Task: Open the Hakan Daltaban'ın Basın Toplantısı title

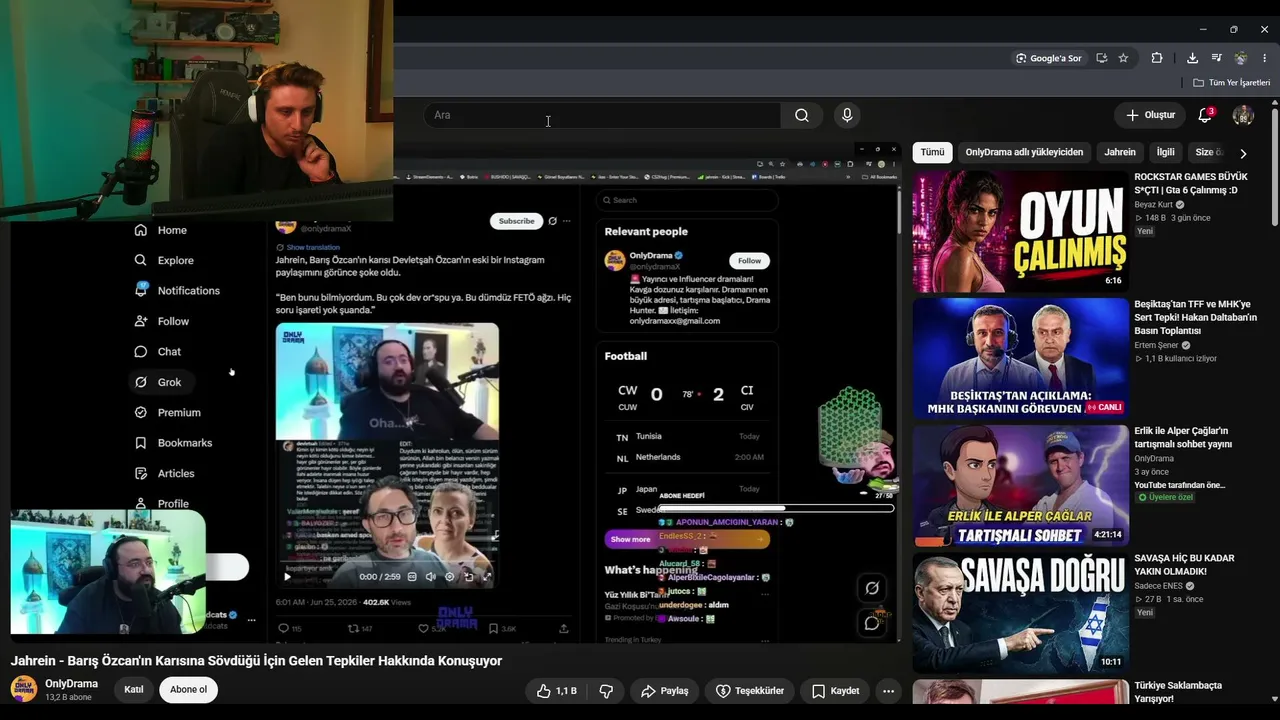Action: click(x=1196, y=317)
